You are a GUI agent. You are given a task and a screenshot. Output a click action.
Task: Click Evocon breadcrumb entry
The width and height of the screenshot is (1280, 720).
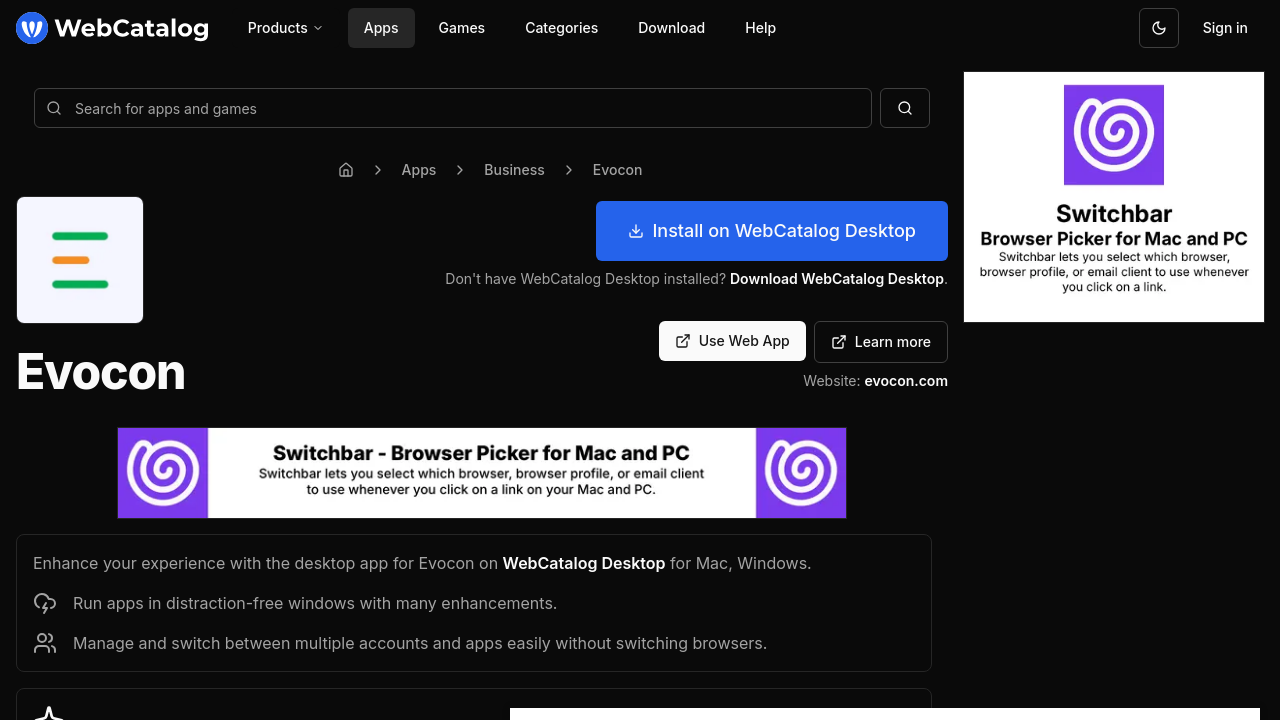coord(617,170)
